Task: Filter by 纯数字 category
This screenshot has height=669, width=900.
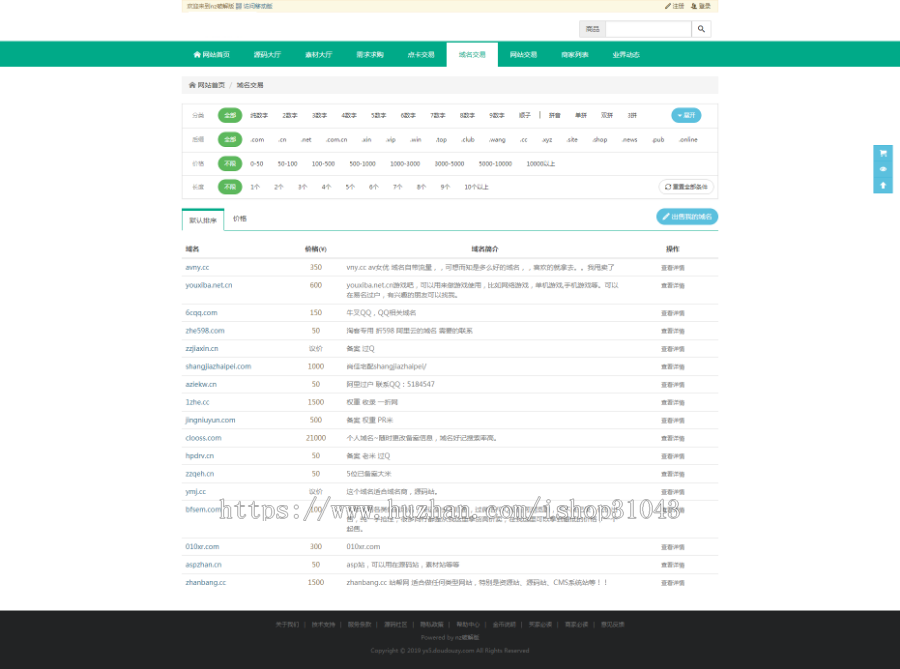Action: [x=259, y=115]
